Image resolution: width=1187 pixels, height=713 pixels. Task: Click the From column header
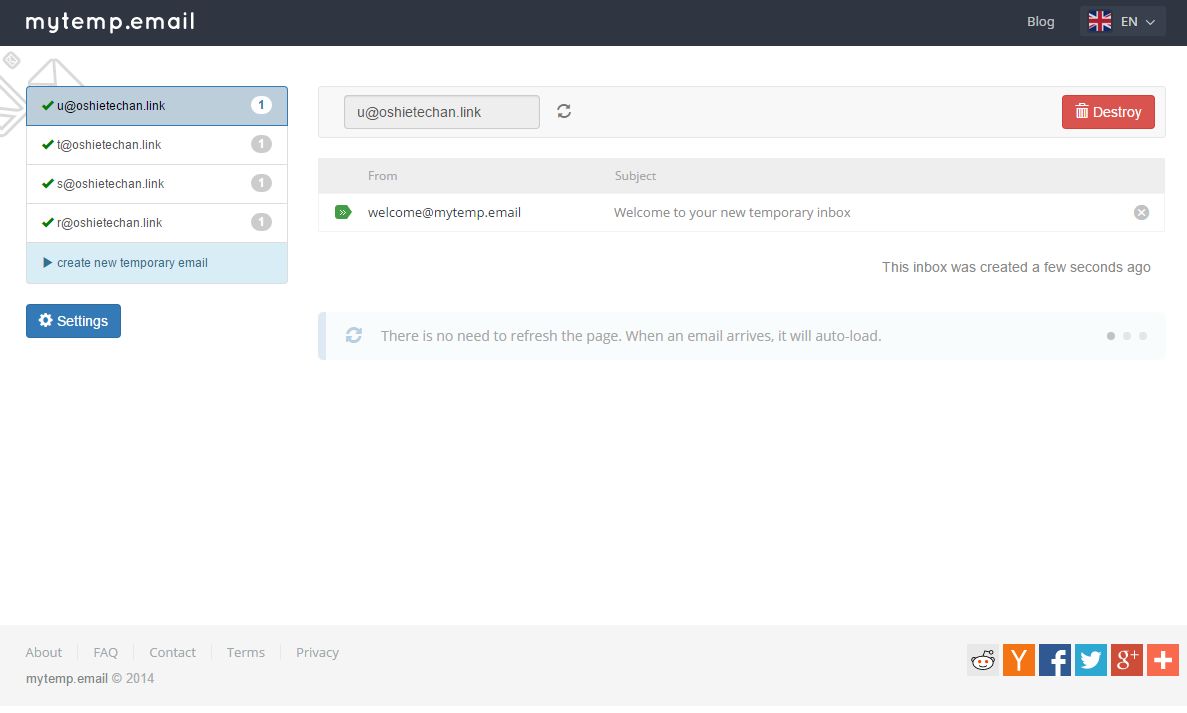382,176
